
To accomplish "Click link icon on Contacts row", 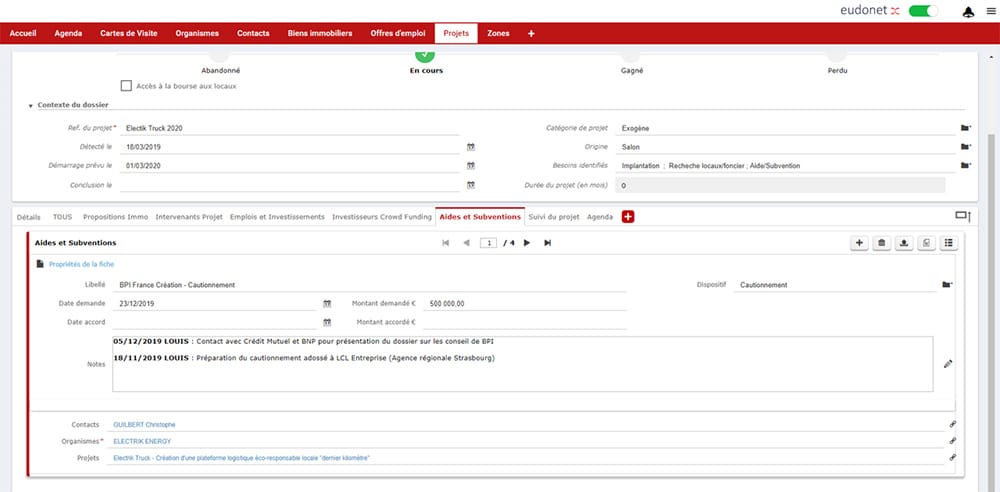I will (952, 424).
